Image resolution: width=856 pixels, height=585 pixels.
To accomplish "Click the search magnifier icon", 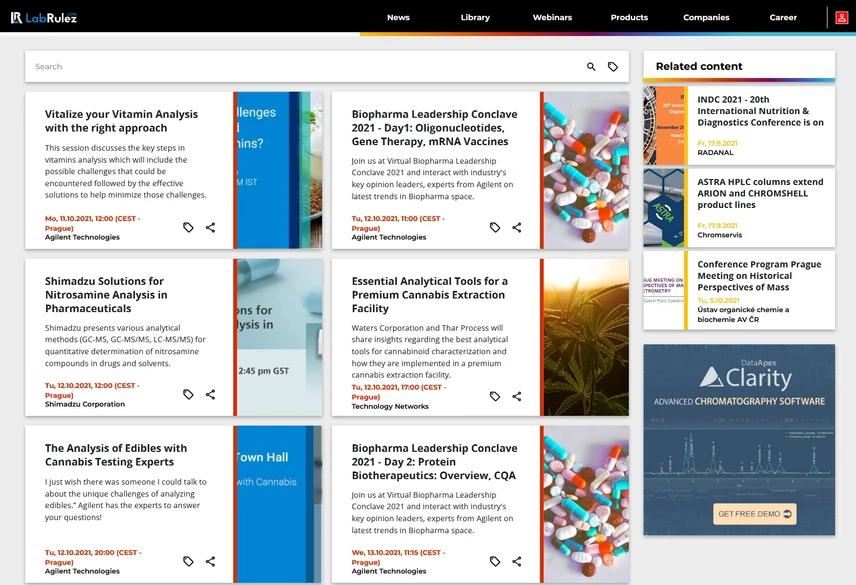I will click(x=591, y=67).
